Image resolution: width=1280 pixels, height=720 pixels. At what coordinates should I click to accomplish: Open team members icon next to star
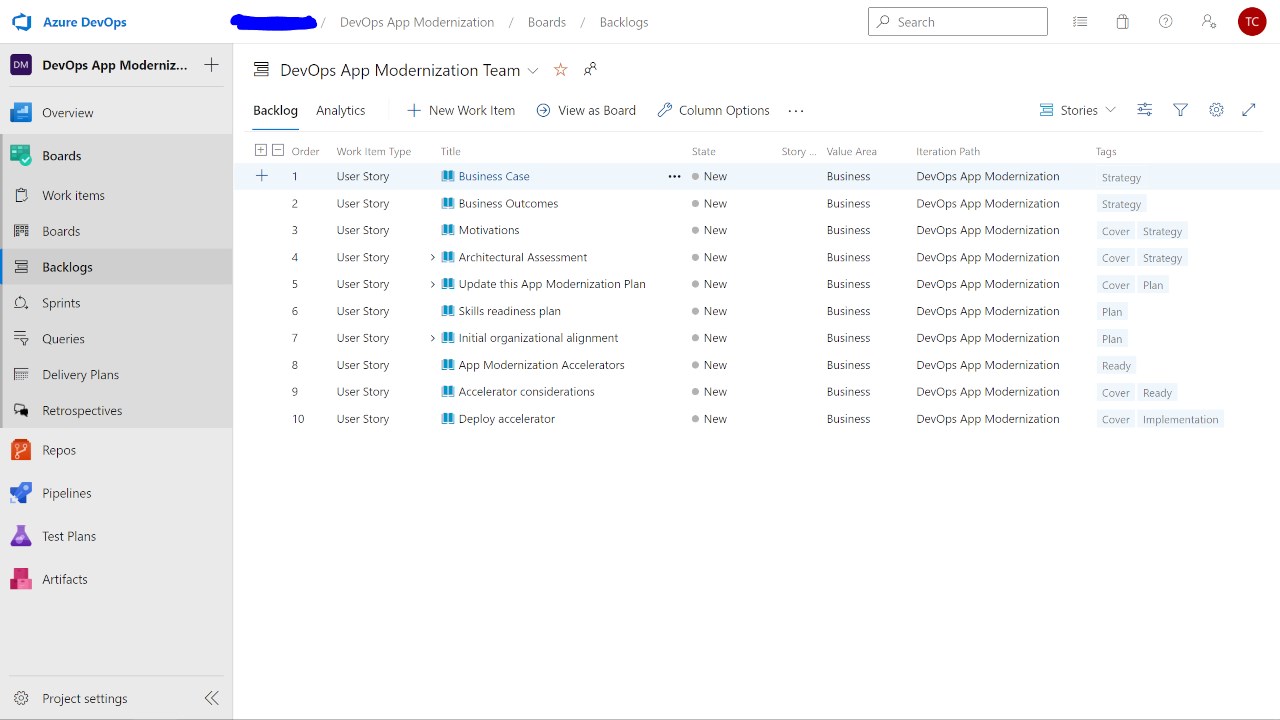click(x=591, y=69)
